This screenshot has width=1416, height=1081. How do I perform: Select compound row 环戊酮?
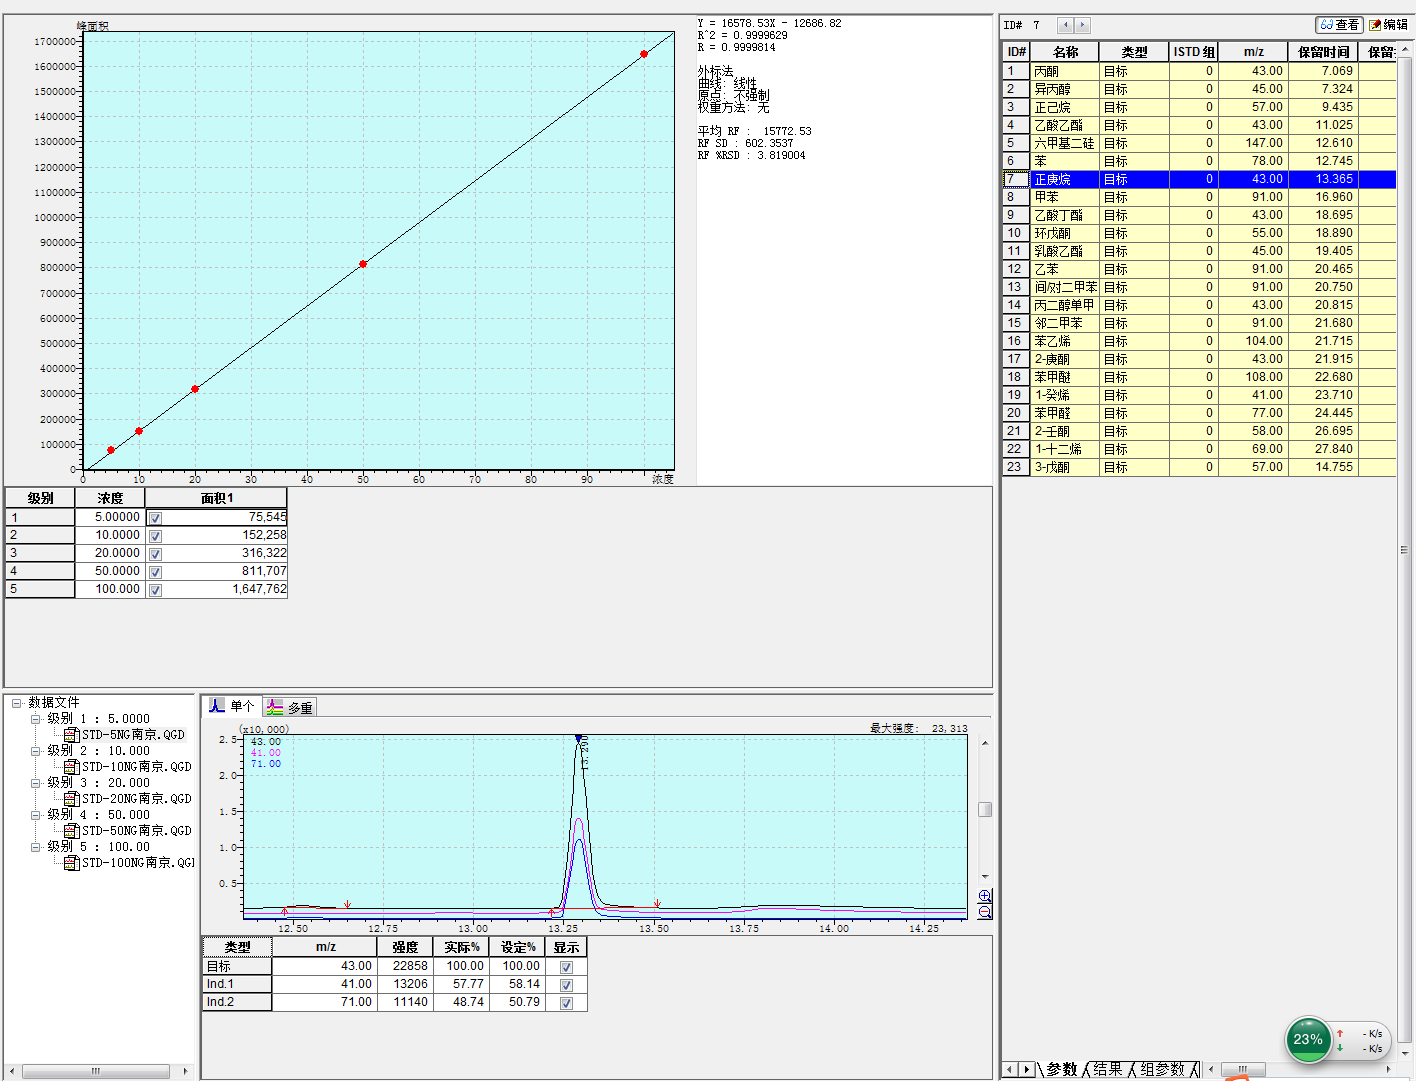coord(1199,233)
